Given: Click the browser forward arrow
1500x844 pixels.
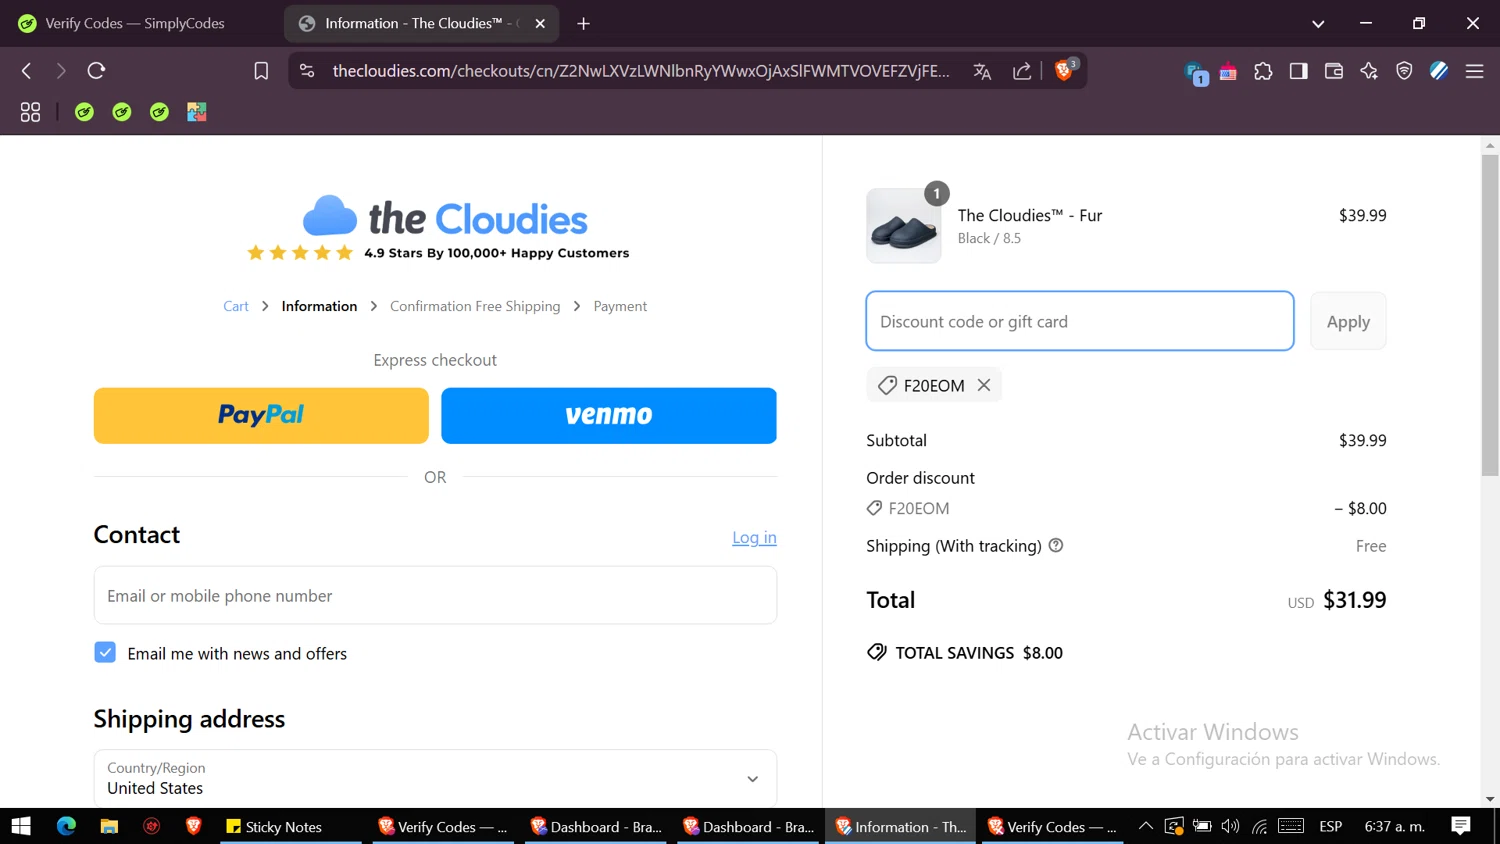Looking at the screenshot, I should (x=61, y=71).
